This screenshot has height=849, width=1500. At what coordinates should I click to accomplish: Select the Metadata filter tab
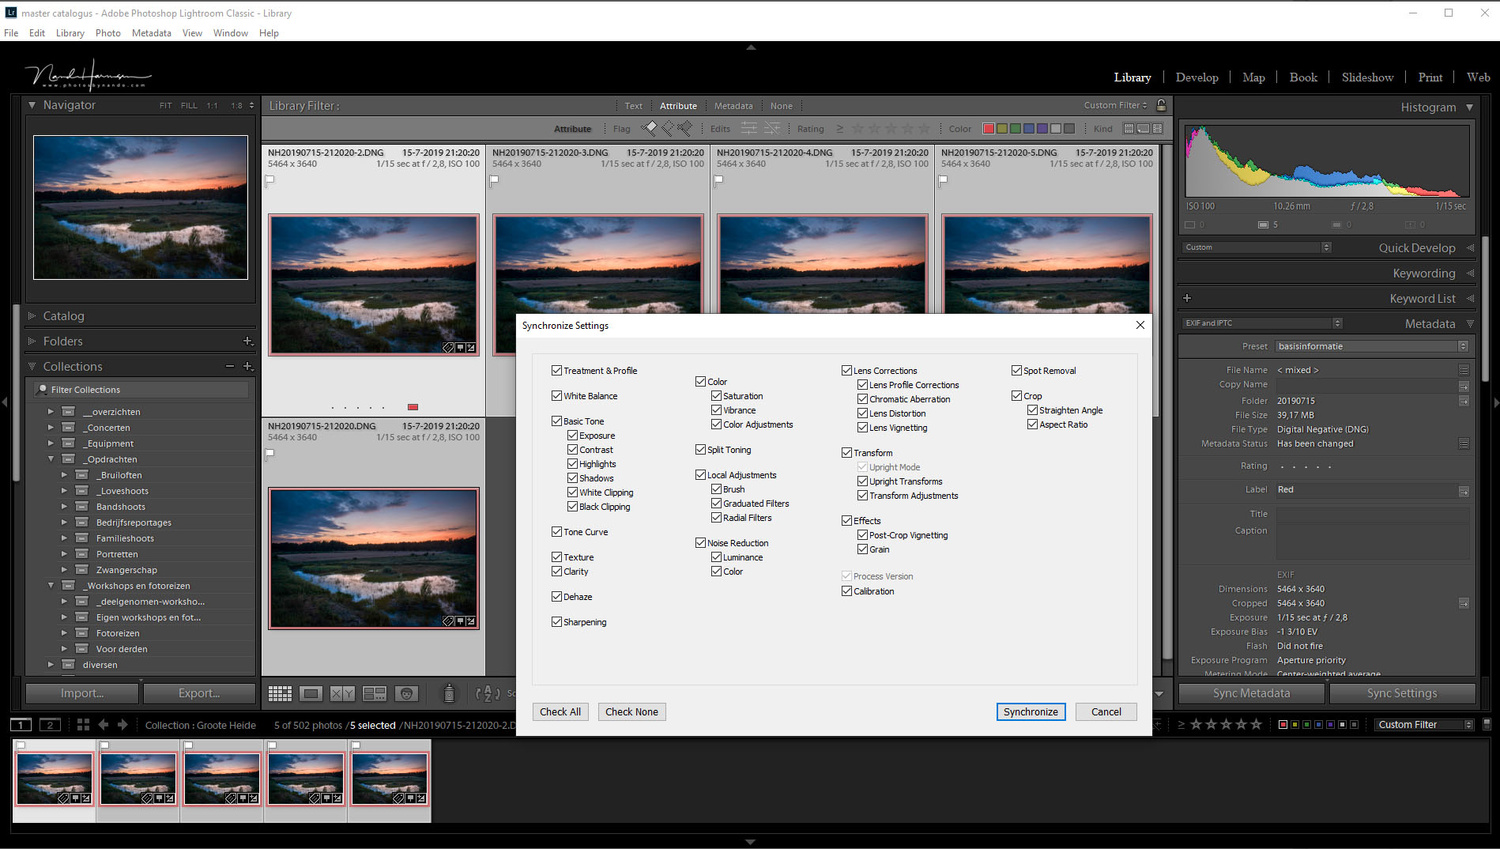pos(733,106)
